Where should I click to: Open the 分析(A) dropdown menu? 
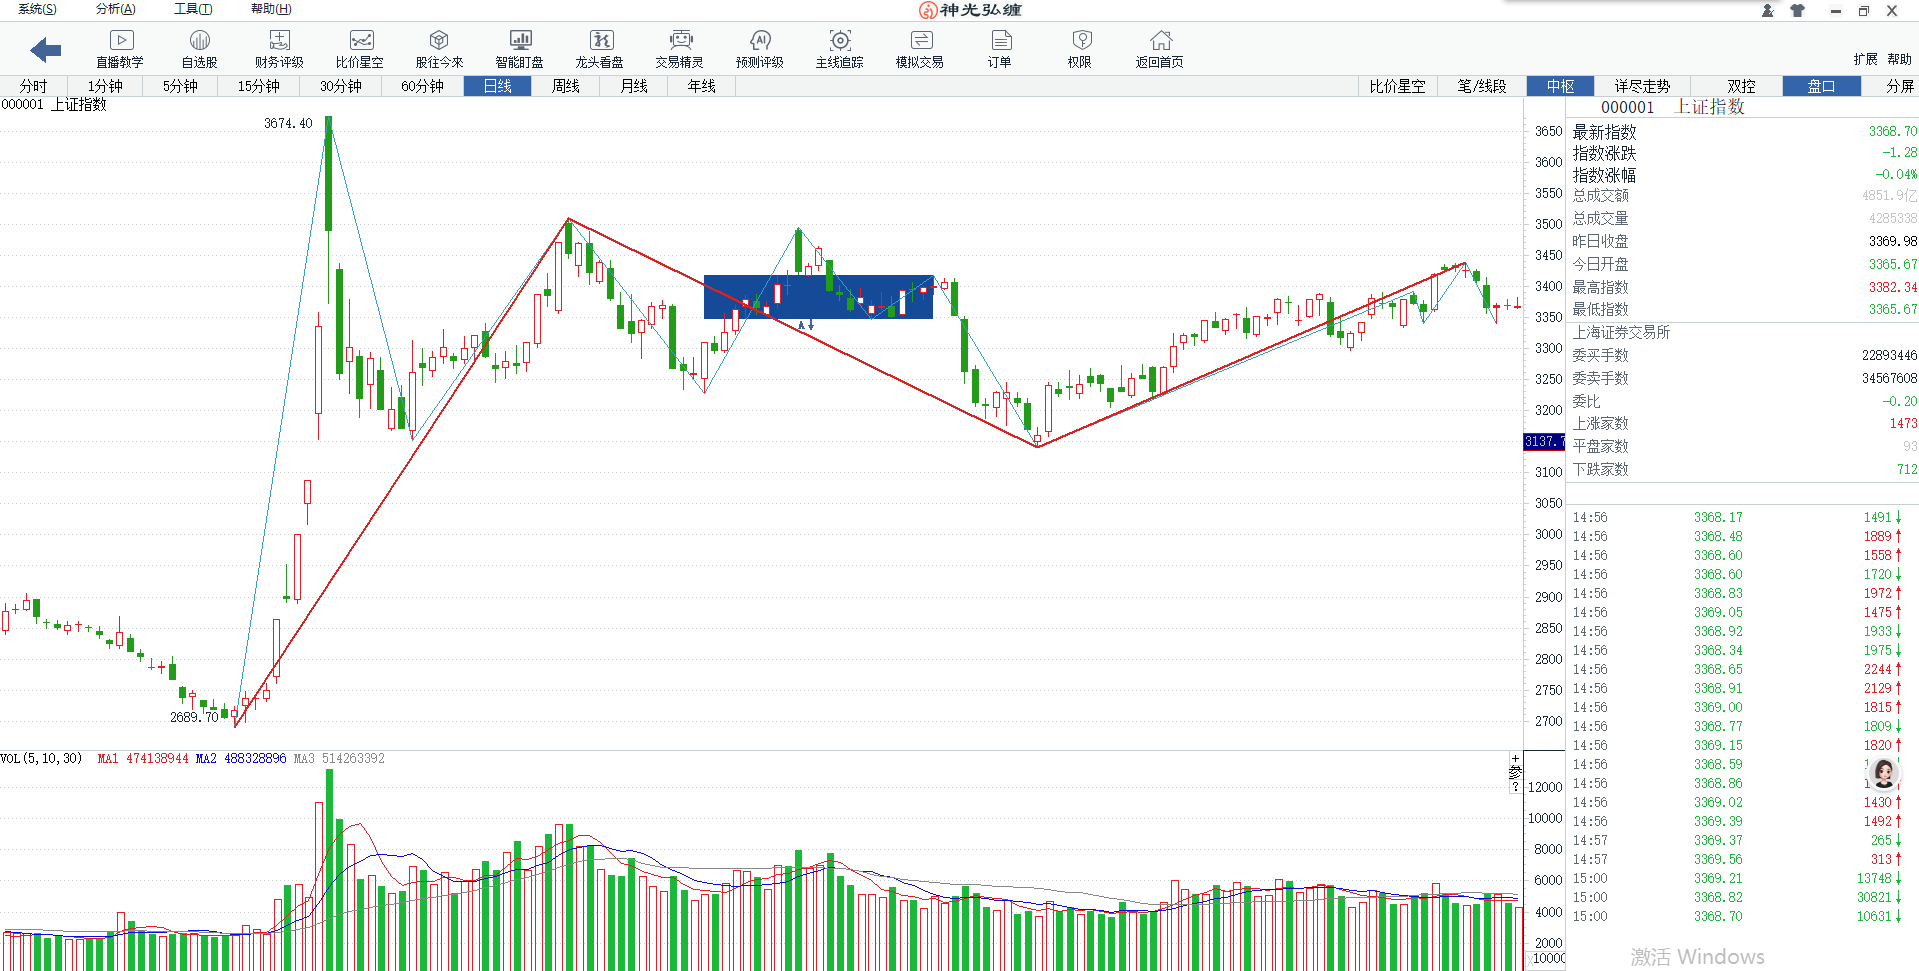[x=115, y=9]
